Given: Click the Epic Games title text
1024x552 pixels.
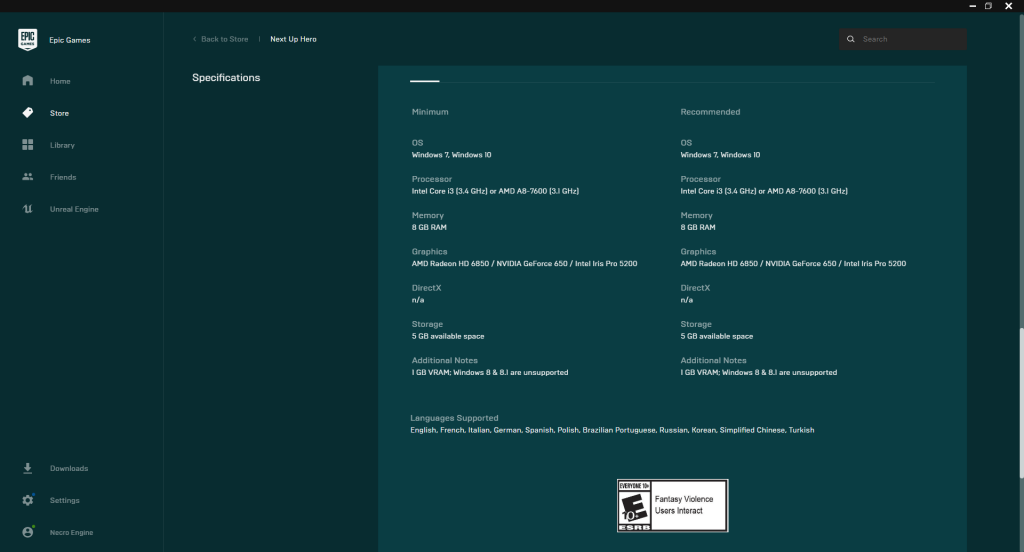Looking at the screenshot, I should pos(69,40).
